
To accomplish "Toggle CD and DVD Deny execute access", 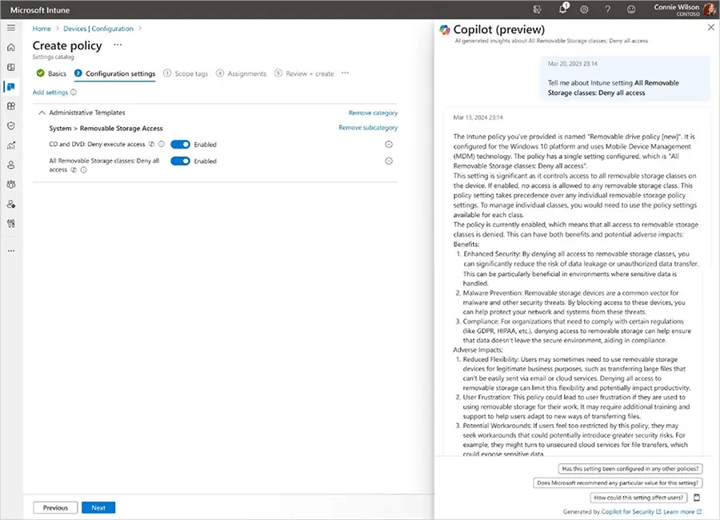I will [x=180, y=144].
